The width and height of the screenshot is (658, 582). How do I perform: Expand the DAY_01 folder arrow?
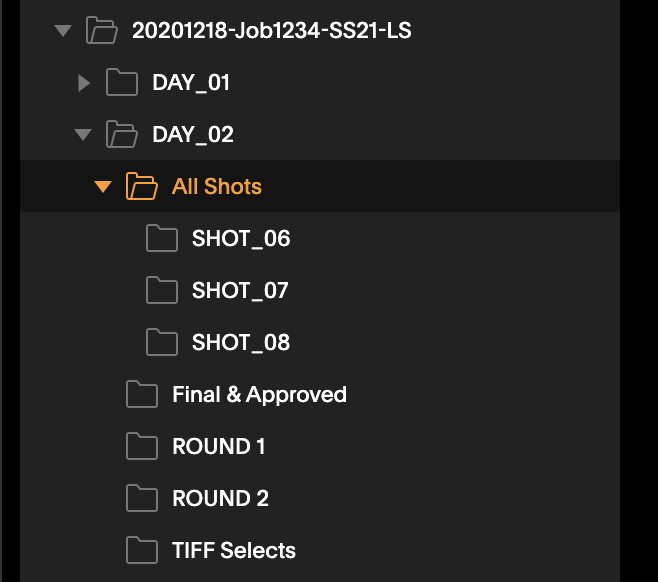84,83
